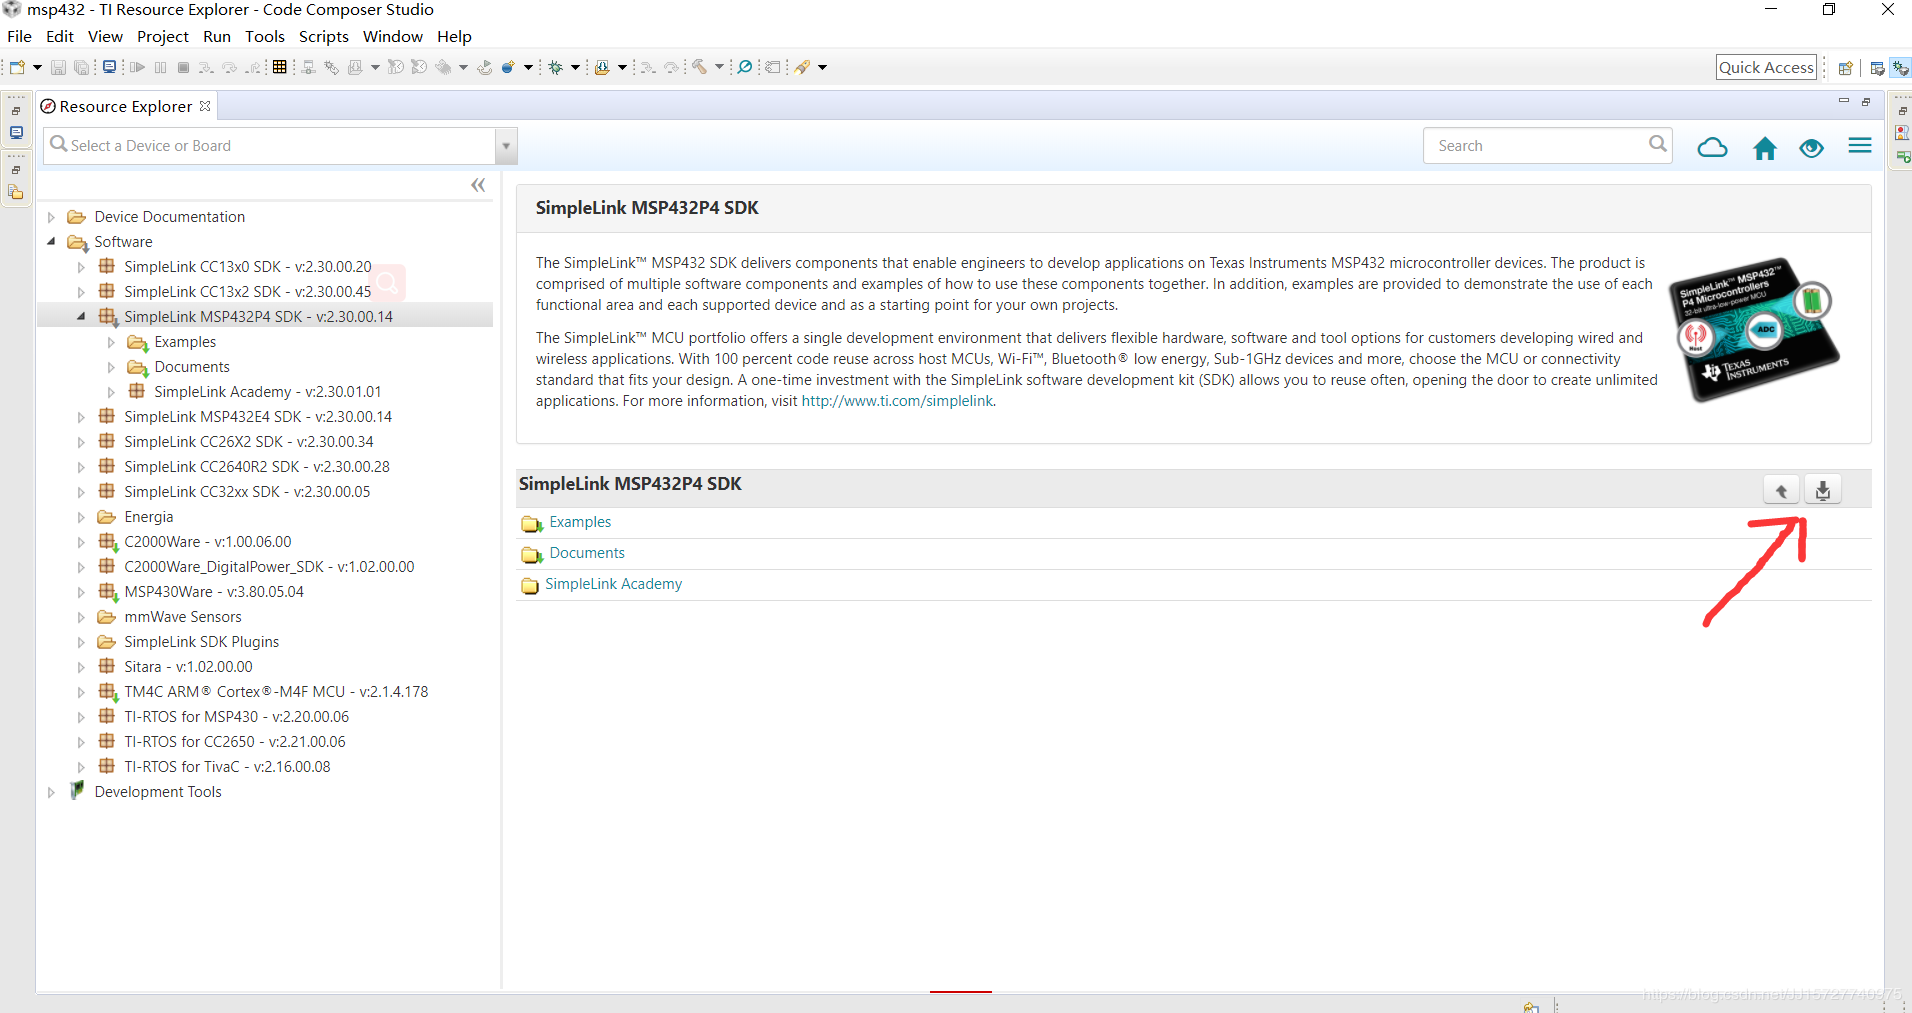Open the Scripts menu

(x=323, y=37)
